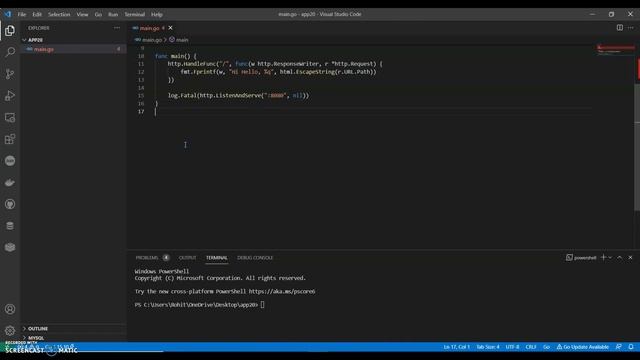
Task: Open the Run menu
Action: [113, 14]
